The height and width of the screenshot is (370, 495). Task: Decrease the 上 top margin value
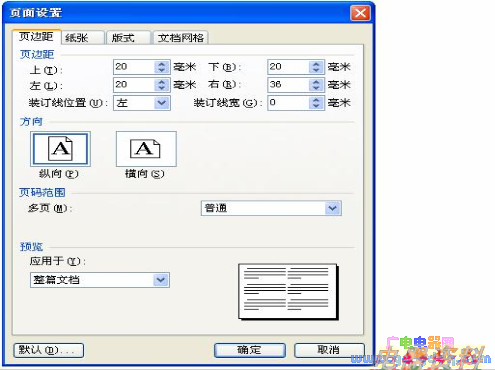162,70
